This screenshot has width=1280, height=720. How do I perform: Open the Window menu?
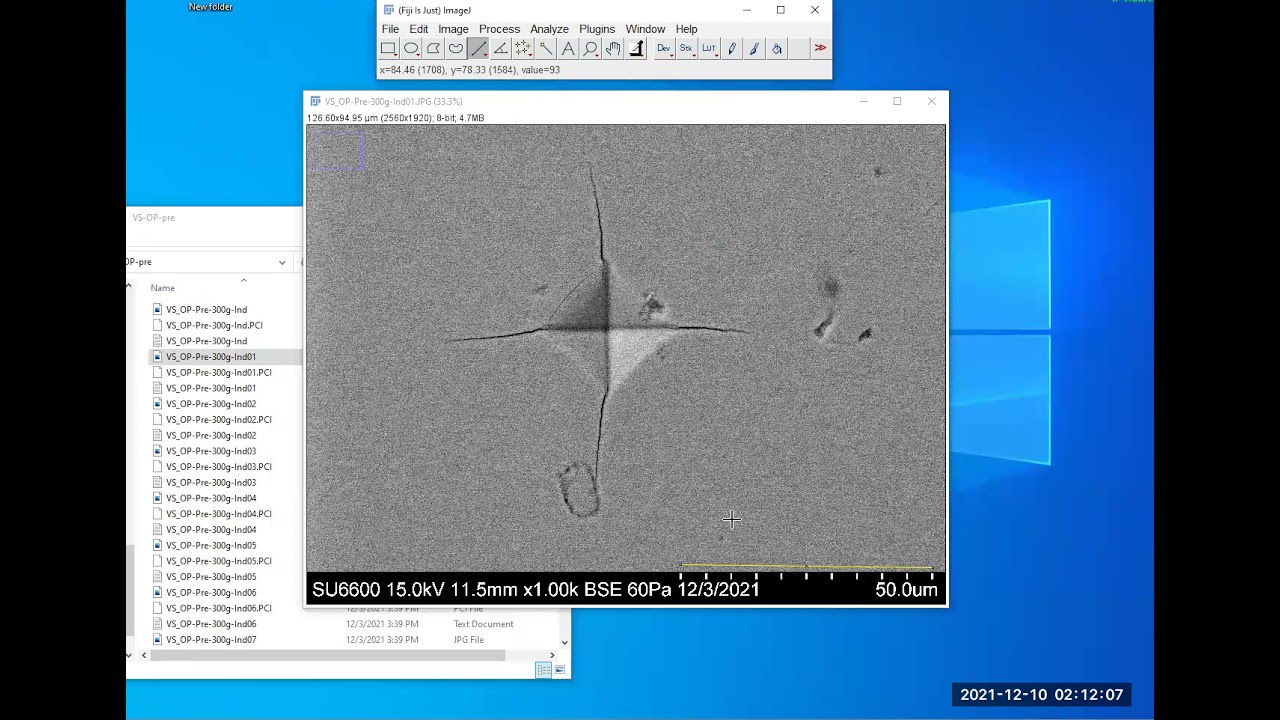(645, 29)
